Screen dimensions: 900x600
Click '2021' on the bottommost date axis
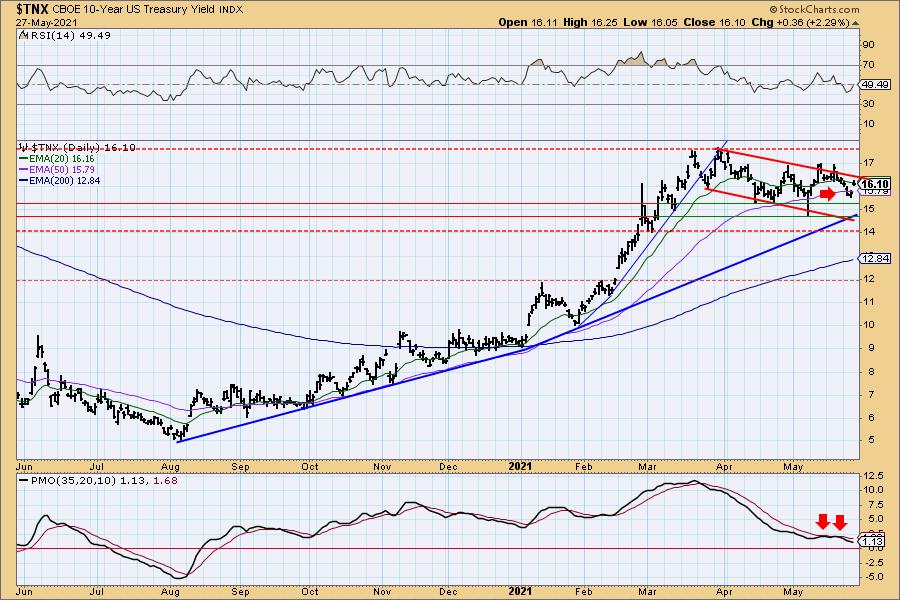(520, 591)
